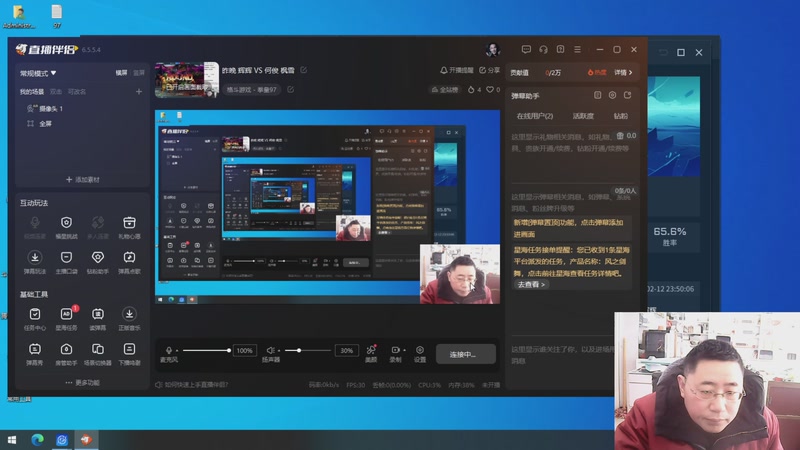
Task: Add a new scene with the plus icon
Action: click(139, 92)
